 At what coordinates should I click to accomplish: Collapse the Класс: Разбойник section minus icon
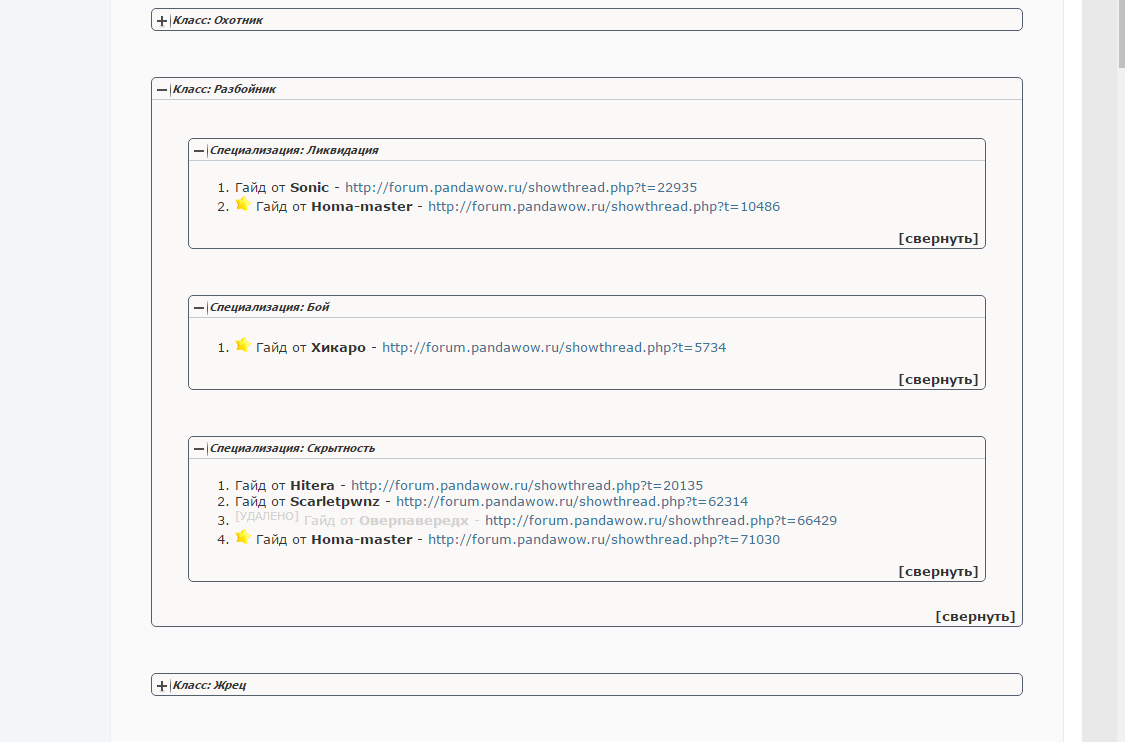tap(162, 89)
